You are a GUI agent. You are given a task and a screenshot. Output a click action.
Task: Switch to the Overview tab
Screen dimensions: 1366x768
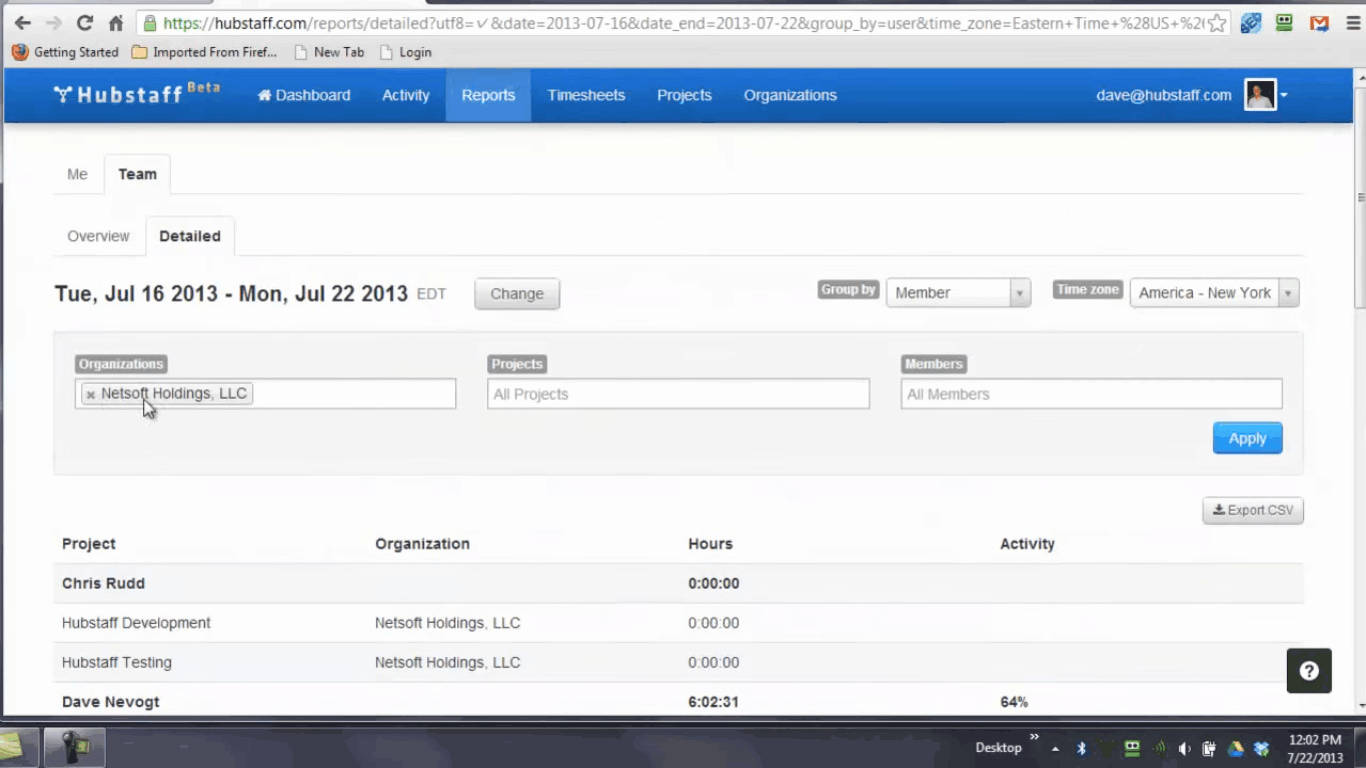(x=98, y=236)
